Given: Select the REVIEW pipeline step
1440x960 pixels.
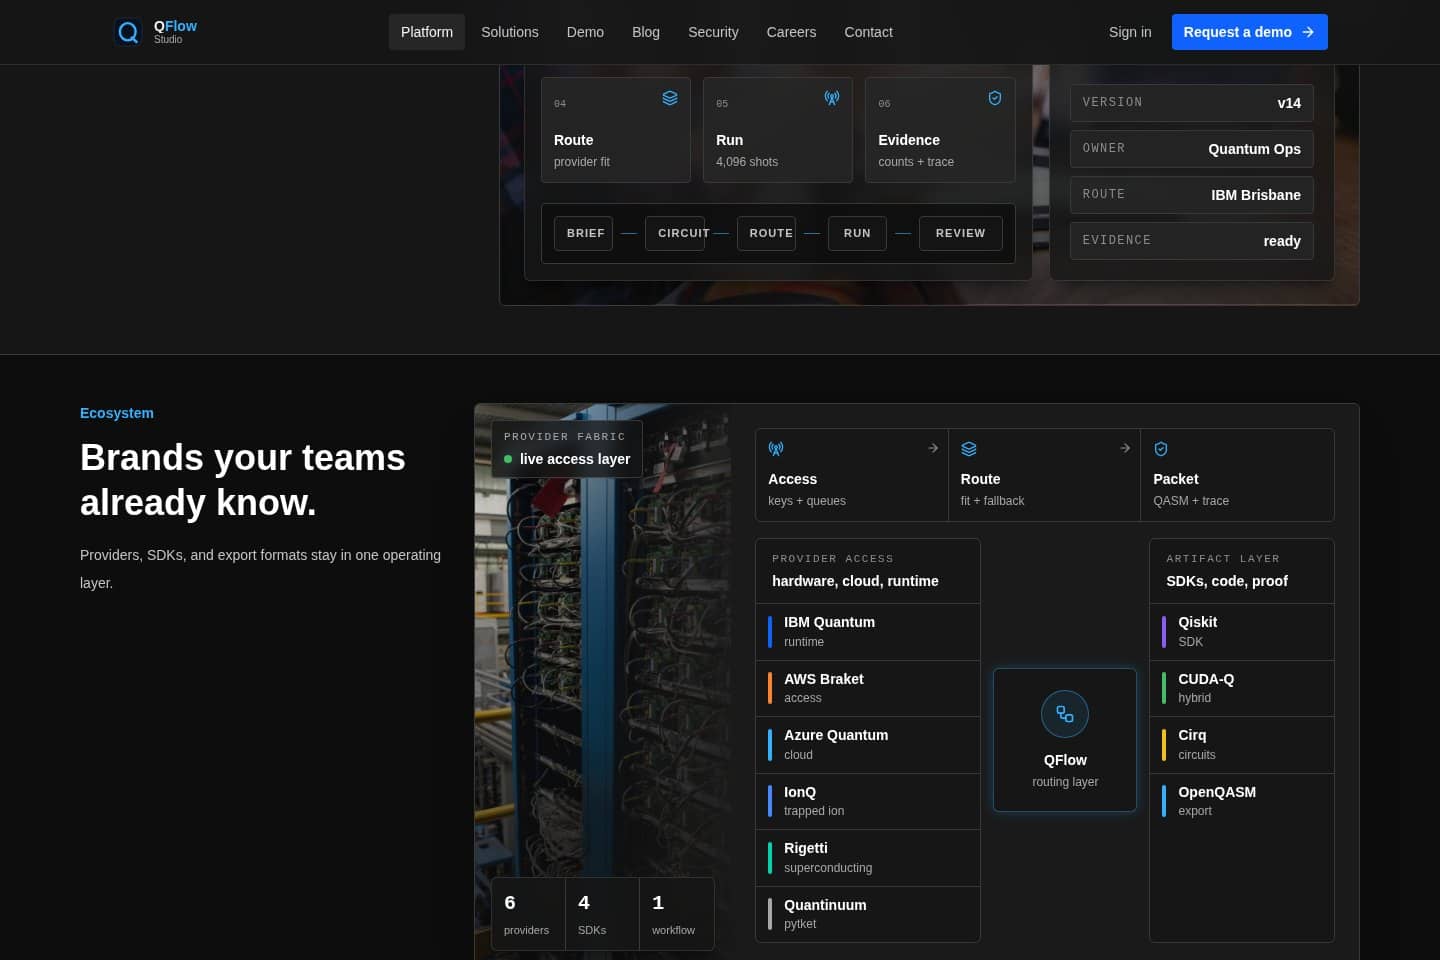Looking at the screenshot, I should (x=961, y=233).
